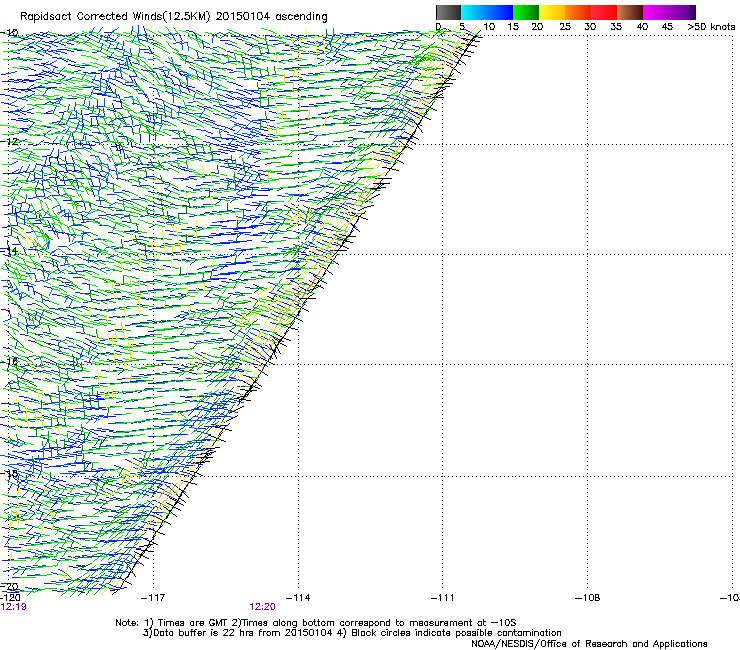Click the magenta 40-45 knots legend segment
Screen dimensions: 740x650
coord(656,12)
